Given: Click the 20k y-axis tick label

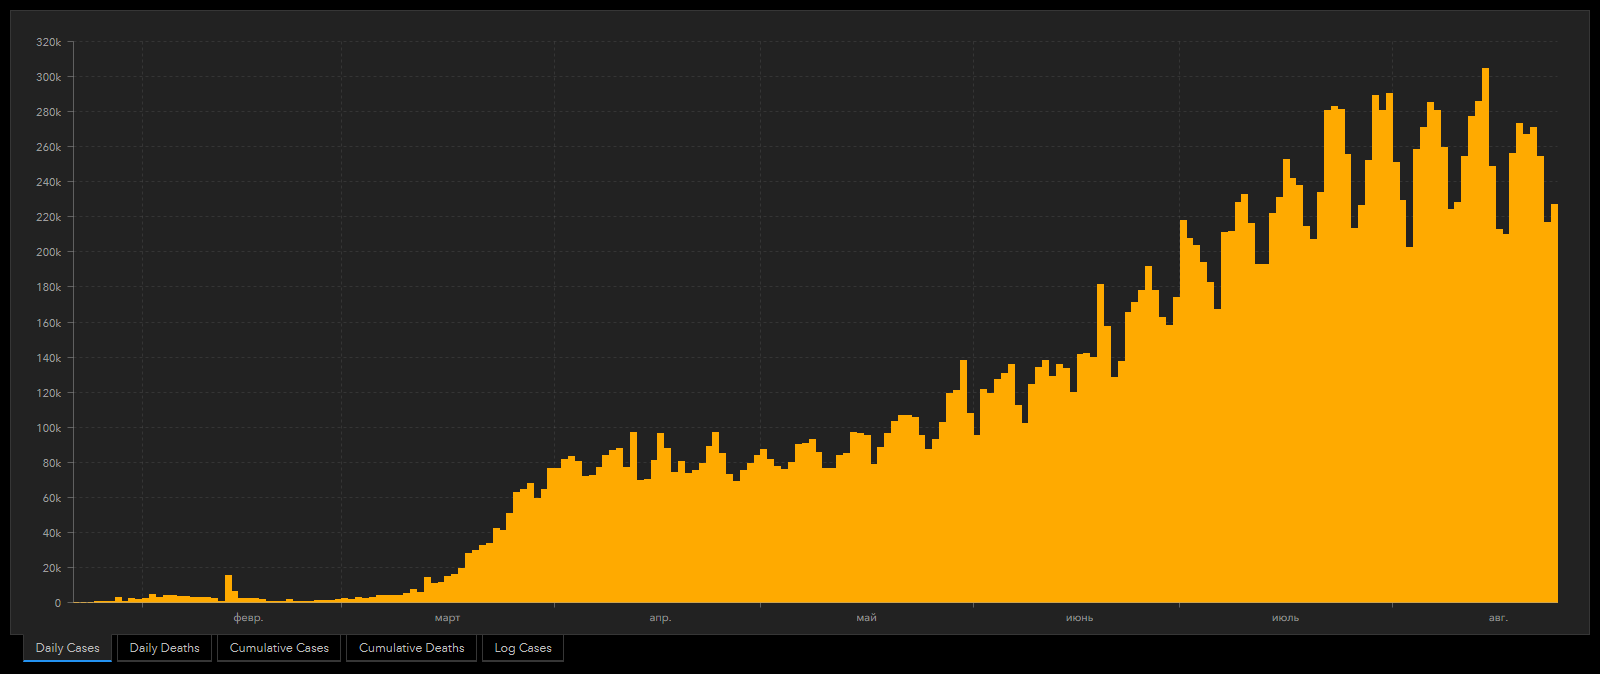Looking at the screenshot, I should pyautogui.click(x=51, y=568).
